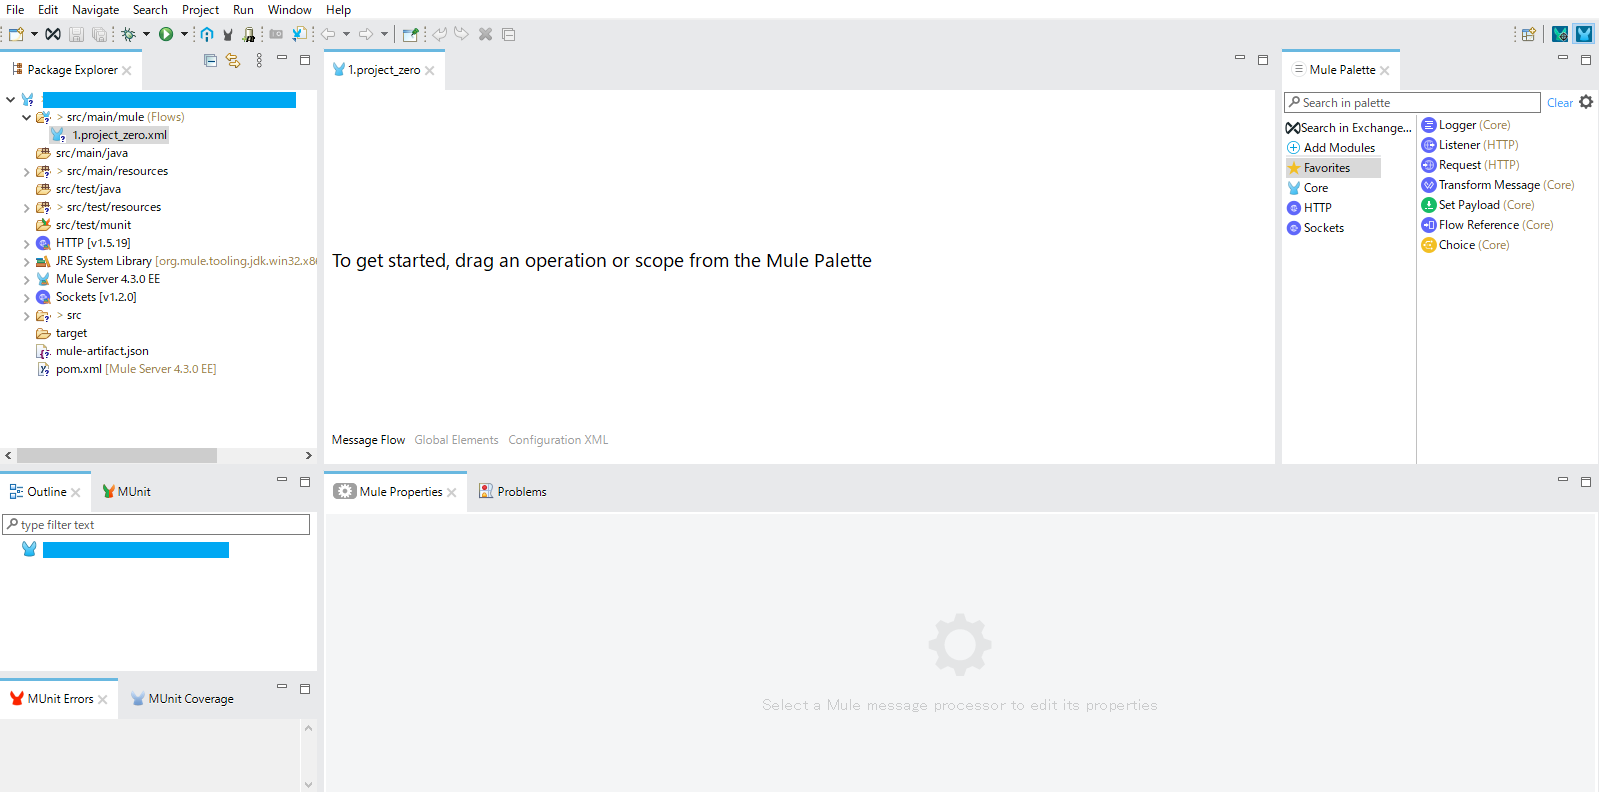The image size is (1599, 792).
Task: Click the Open Perspective icon
Action: [1528, 34]
